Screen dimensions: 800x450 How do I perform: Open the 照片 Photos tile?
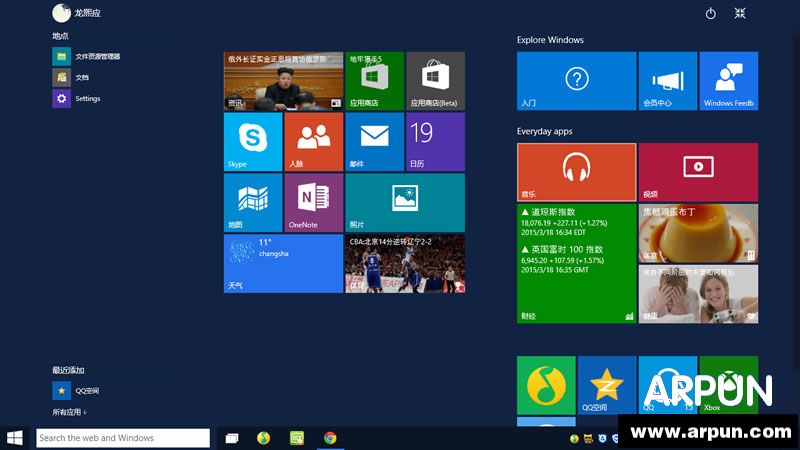click(405, 203)
